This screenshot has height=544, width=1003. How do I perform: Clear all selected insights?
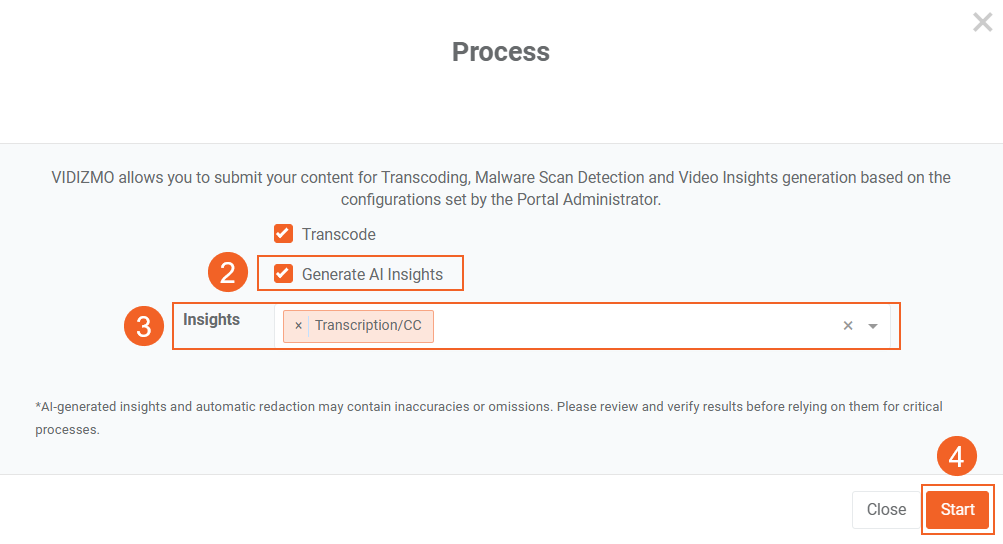pos(848,326)
